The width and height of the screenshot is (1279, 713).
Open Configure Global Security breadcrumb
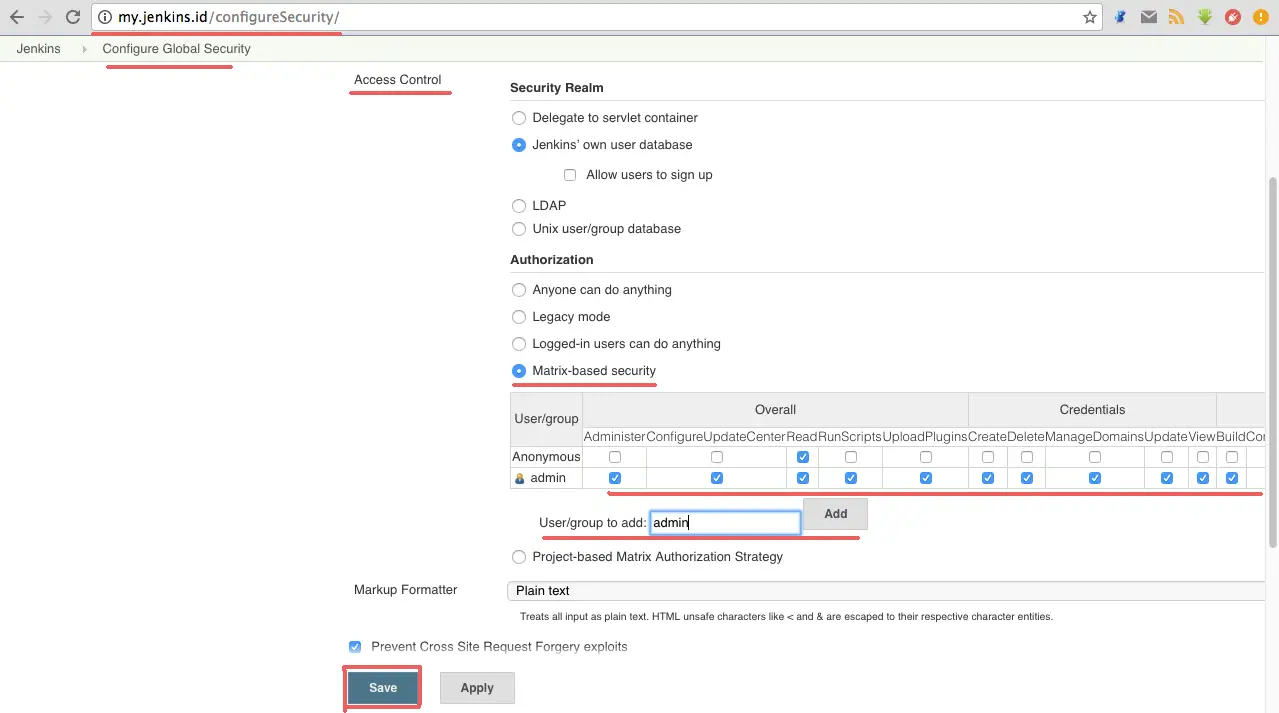tap(176, 49)
